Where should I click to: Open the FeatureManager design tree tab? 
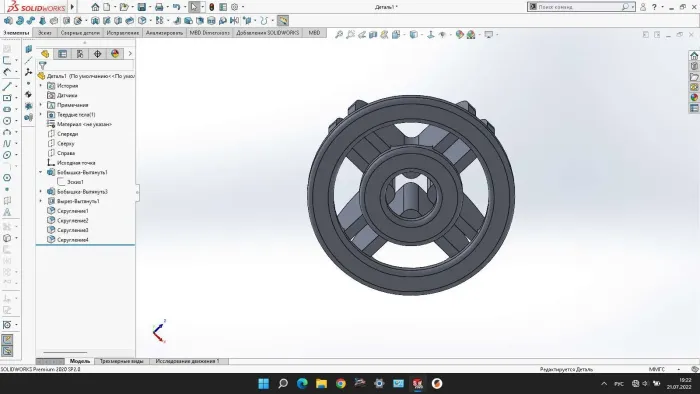[45, 54]
